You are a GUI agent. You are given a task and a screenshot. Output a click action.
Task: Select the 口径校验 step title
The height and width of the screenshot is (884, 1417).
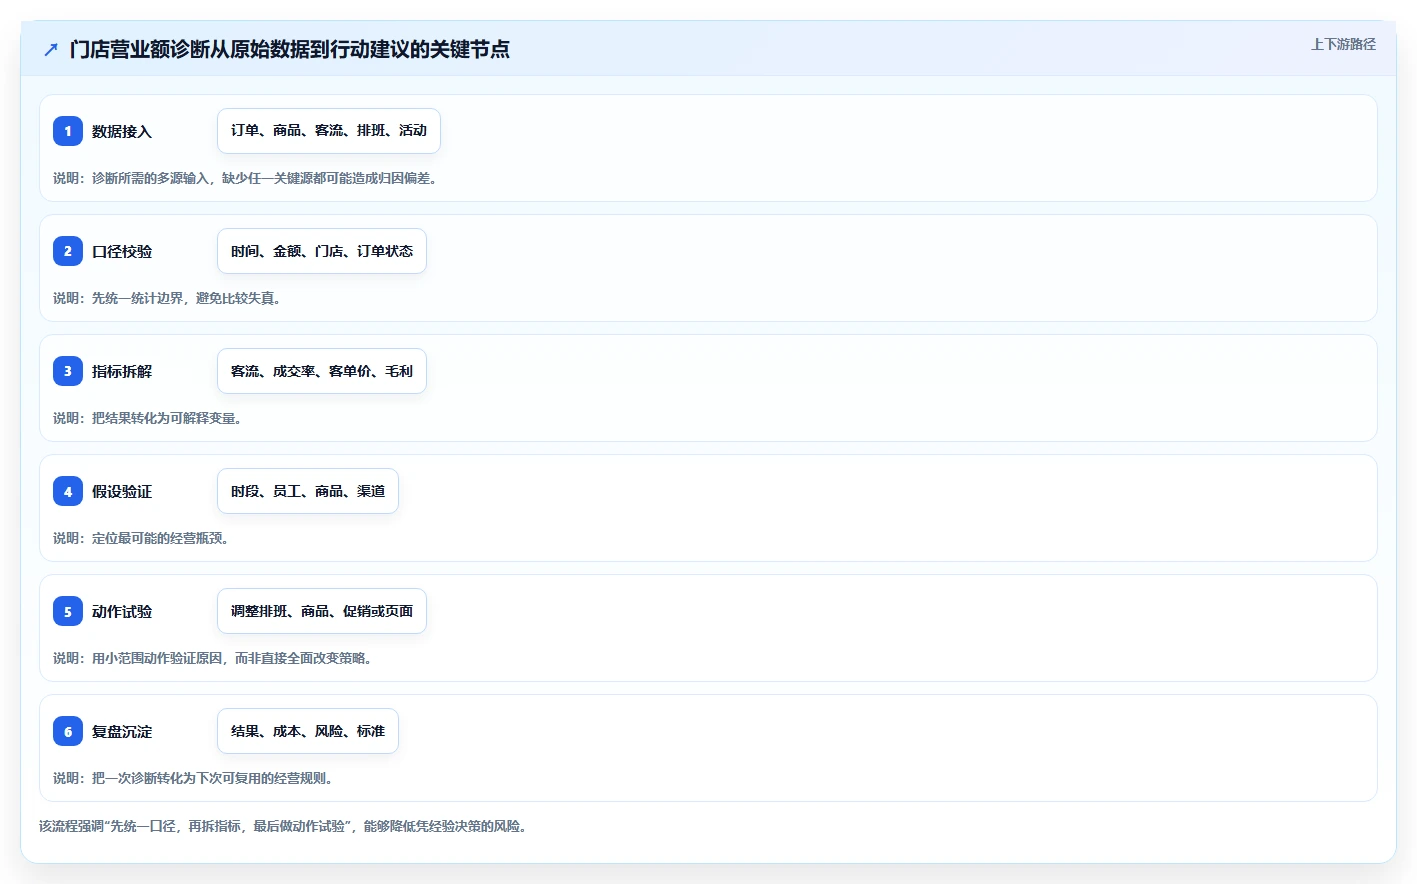[x=122, y=251]
